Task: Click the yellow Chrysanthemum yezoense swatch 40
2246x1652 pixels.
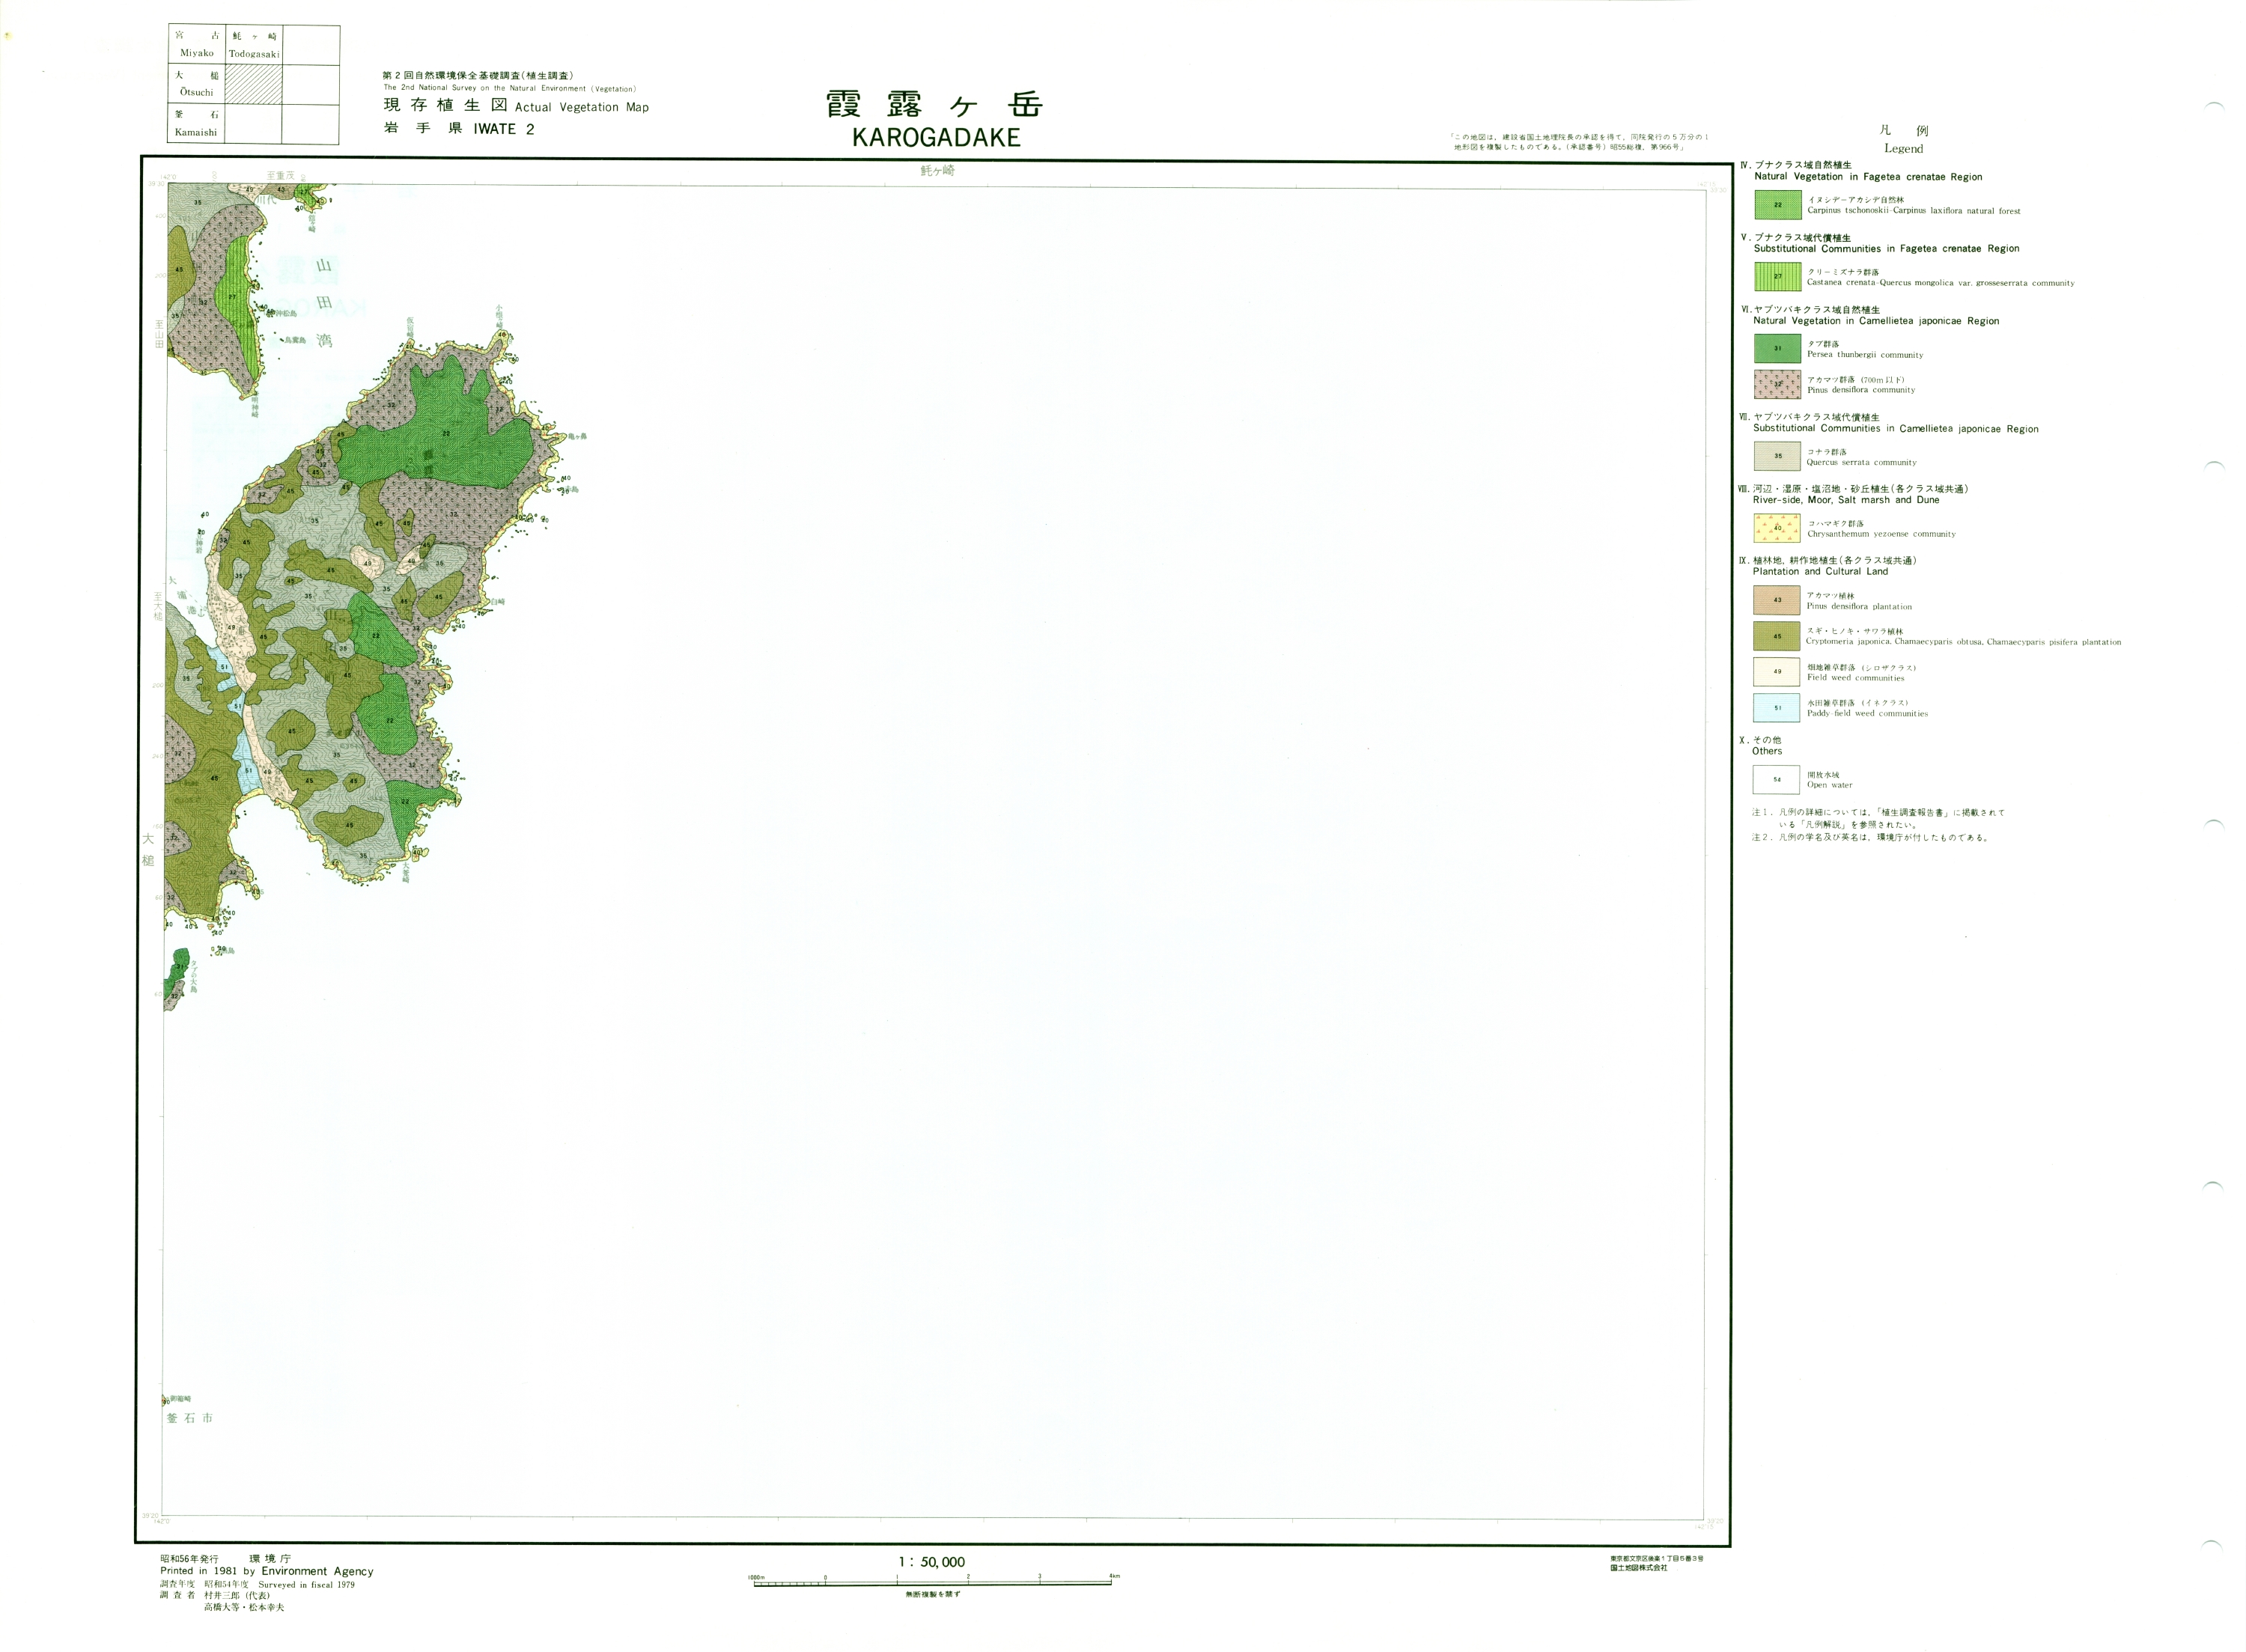Action: click(1777, 527)
